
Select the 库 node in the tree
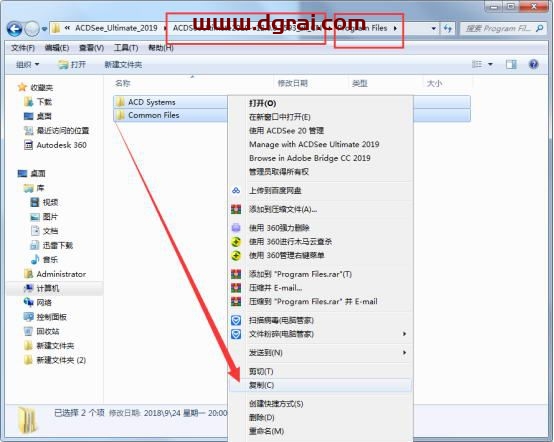click(40, 188)
